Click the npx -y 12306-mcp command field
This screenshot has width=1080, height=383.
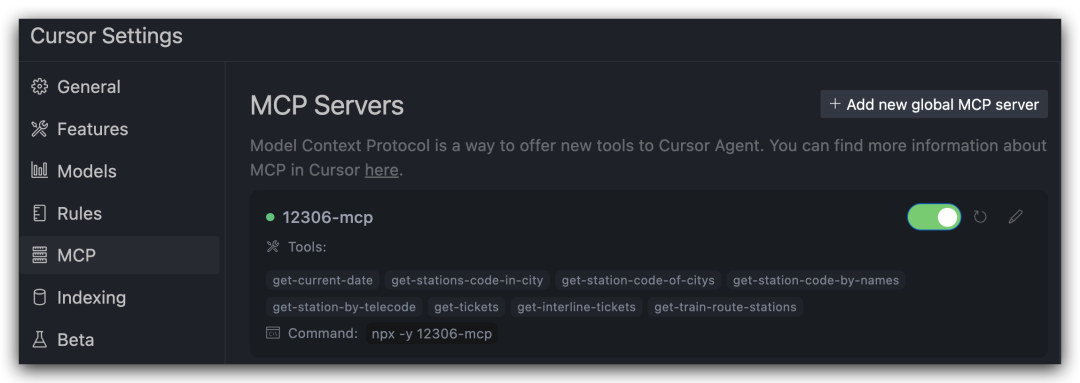click(x=432, y=334)
